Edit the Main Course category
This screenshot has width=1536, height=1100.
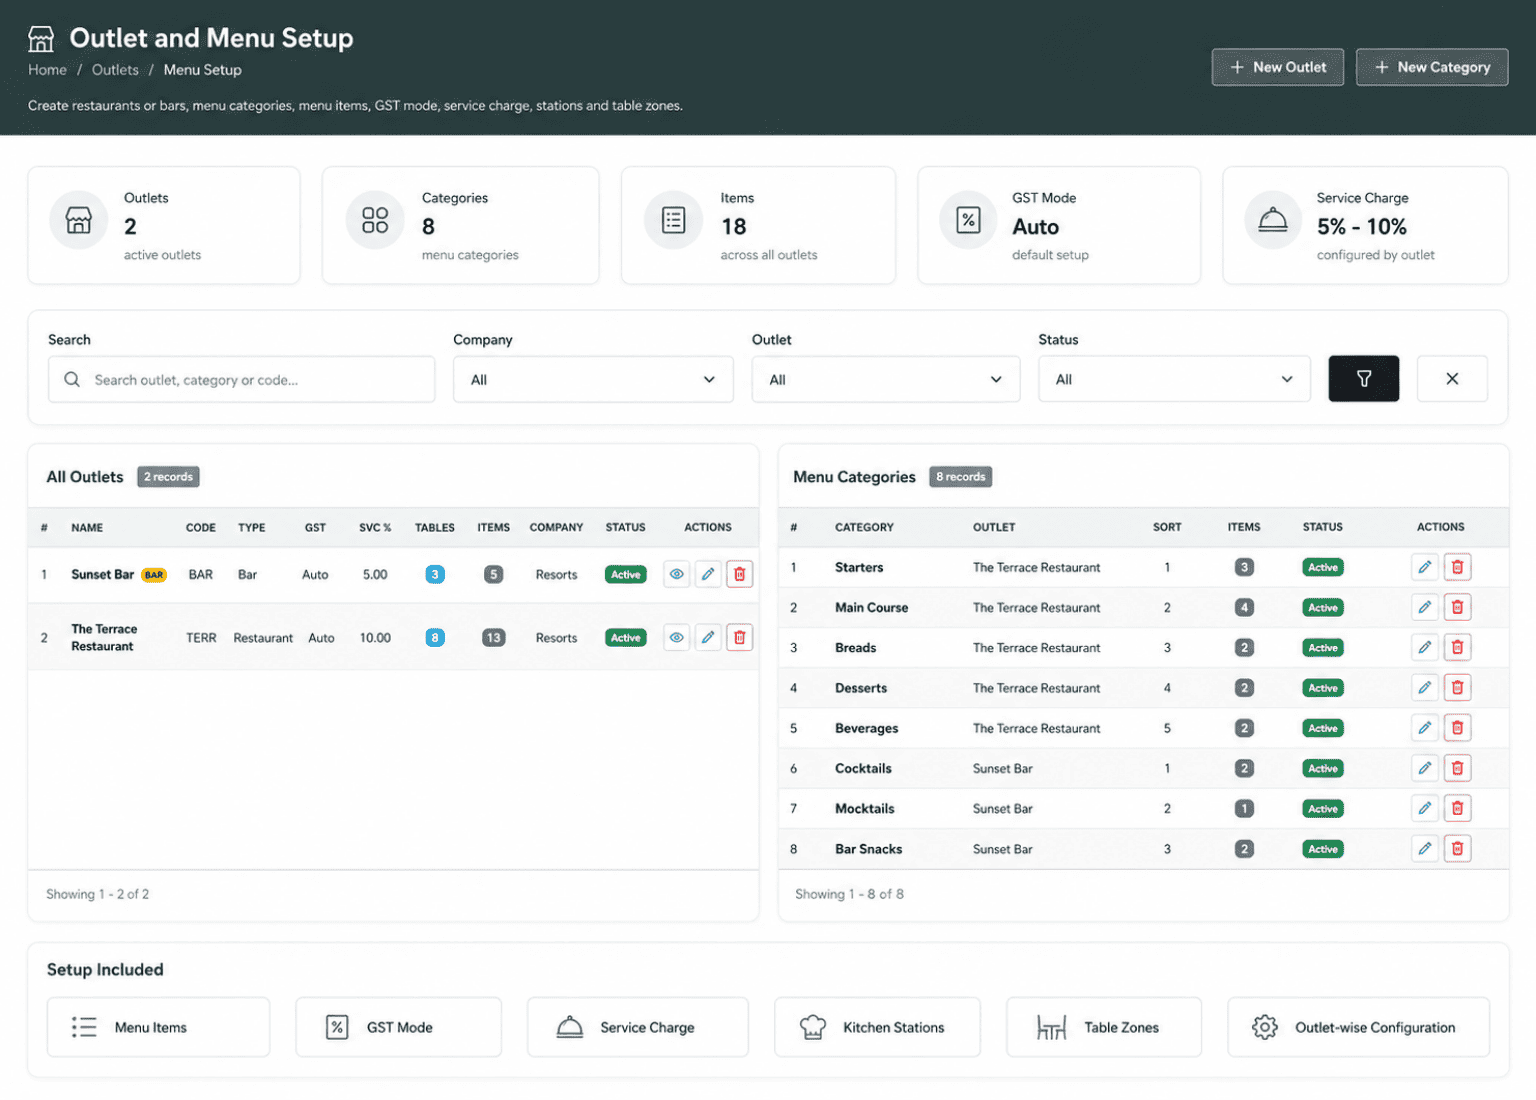(x=1425, y=607)
